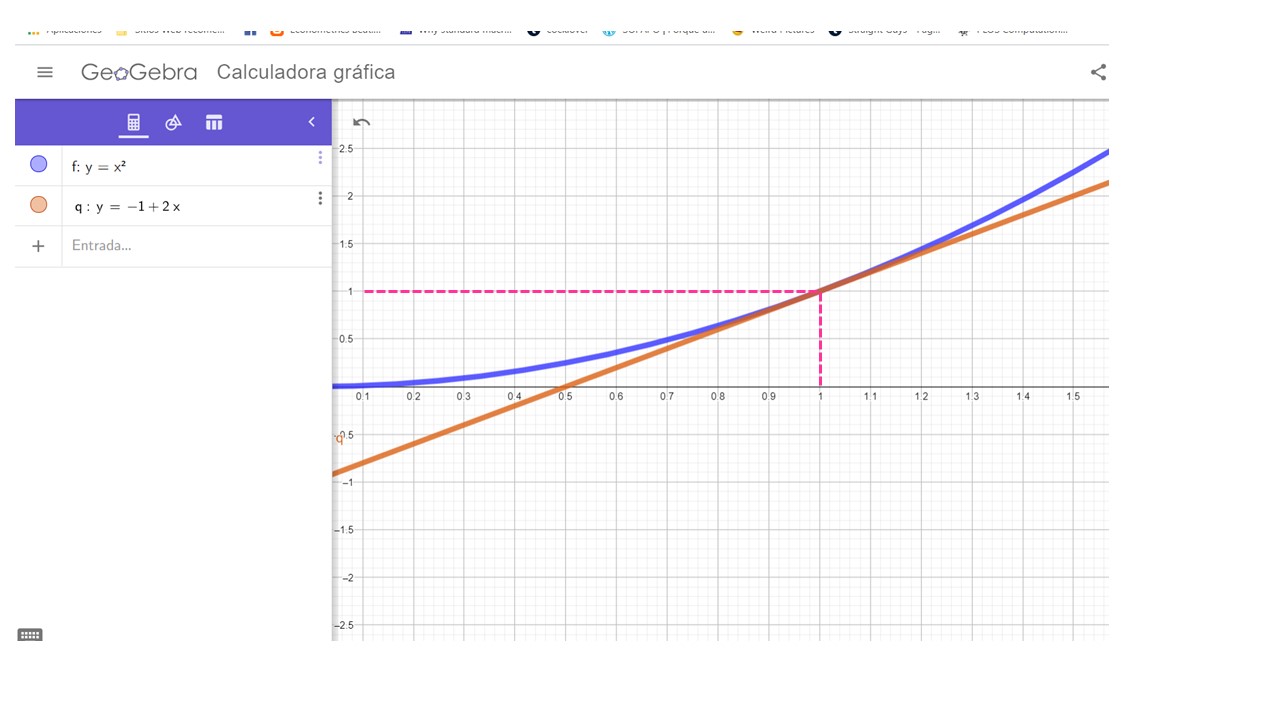Viewport: 1280px width, 720px height.
Task: Collapse the algebra side panel
Action: [x=311, y=122]
